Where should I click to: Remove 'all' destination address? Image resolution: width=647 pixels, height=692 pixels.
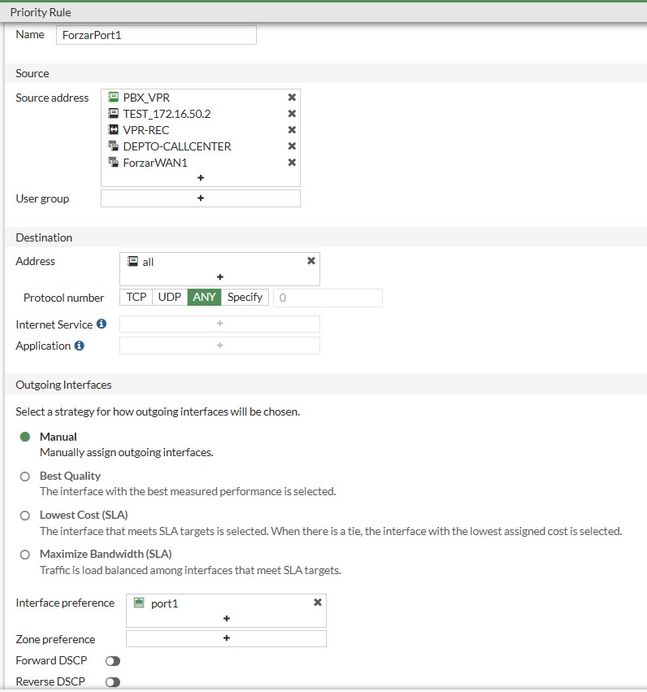[311, 261]
